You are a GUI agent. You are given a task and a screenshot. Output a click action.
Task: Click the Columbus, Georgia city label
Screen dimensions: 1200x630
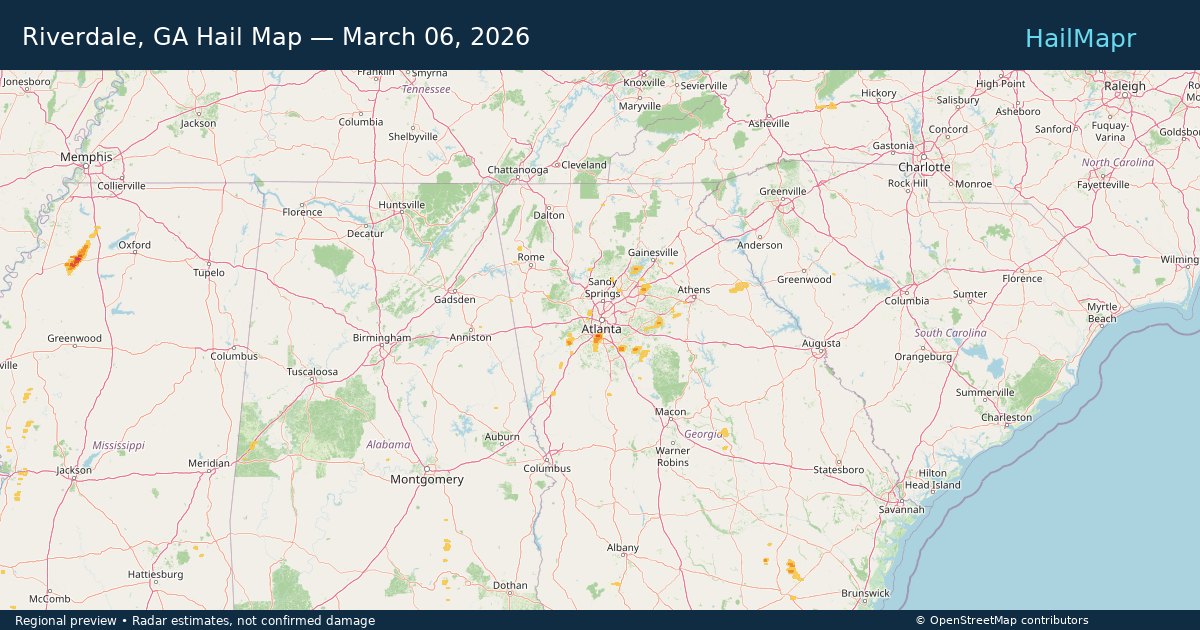547,468
